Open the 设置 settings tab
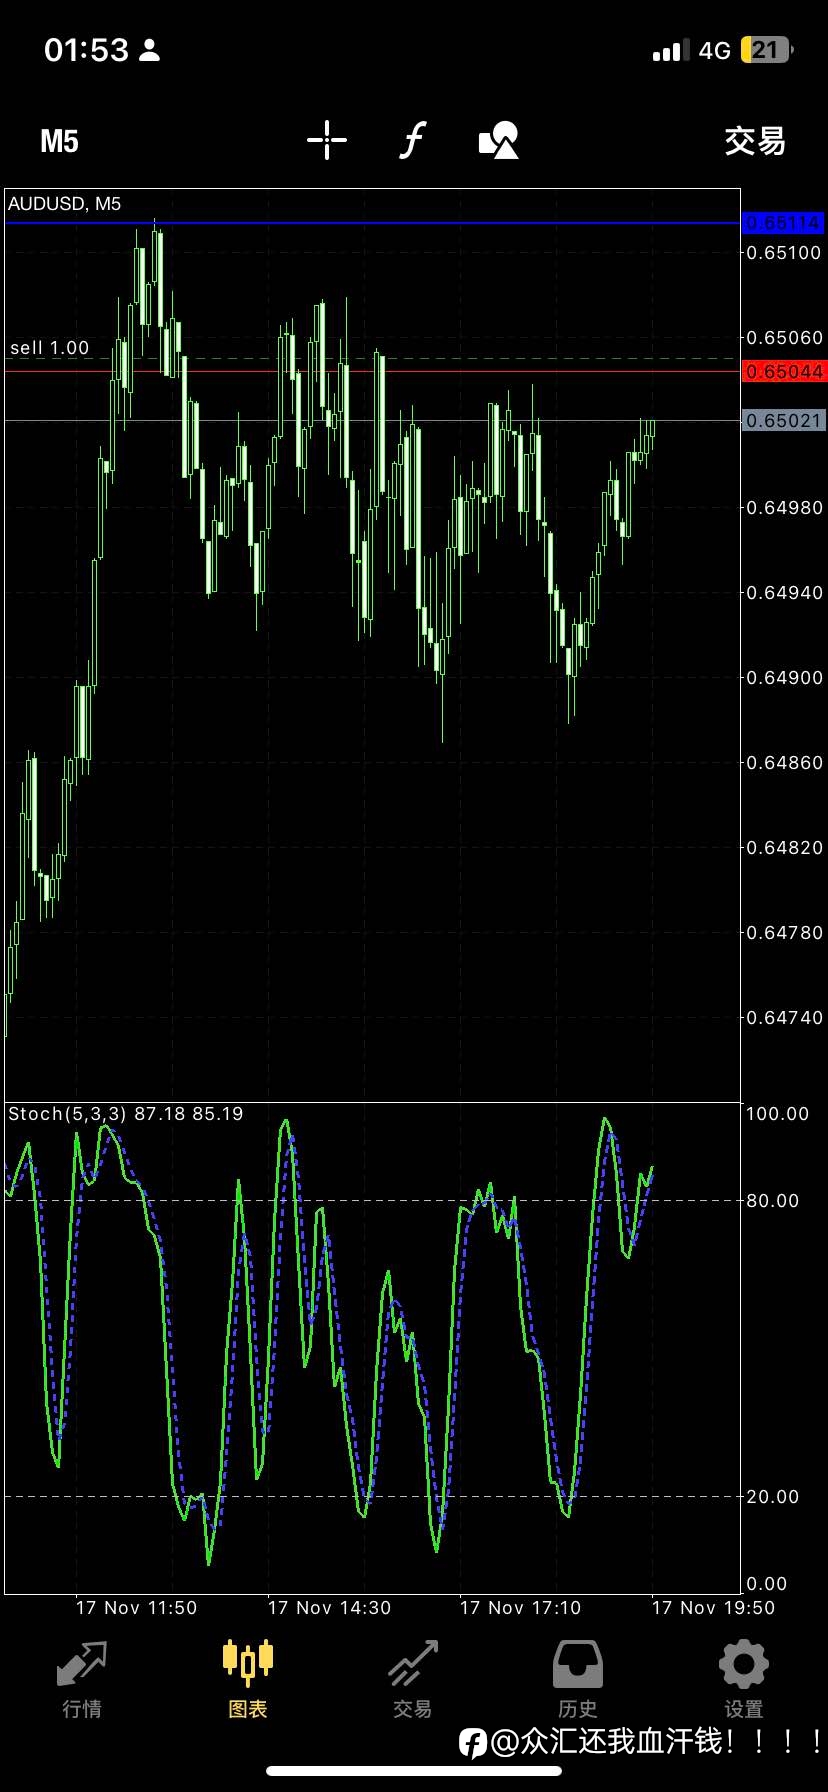 [744, 1680]
